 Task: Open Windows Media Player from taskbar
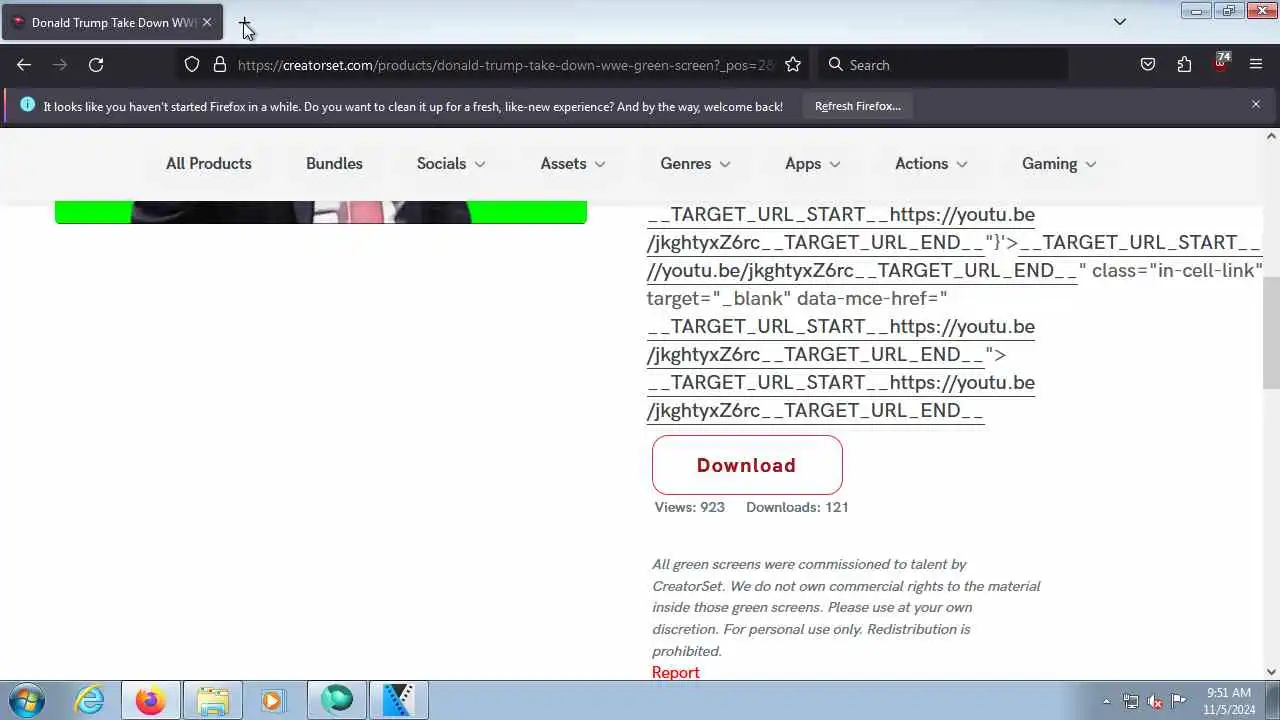pyautogui.click(x=272, y=700)
